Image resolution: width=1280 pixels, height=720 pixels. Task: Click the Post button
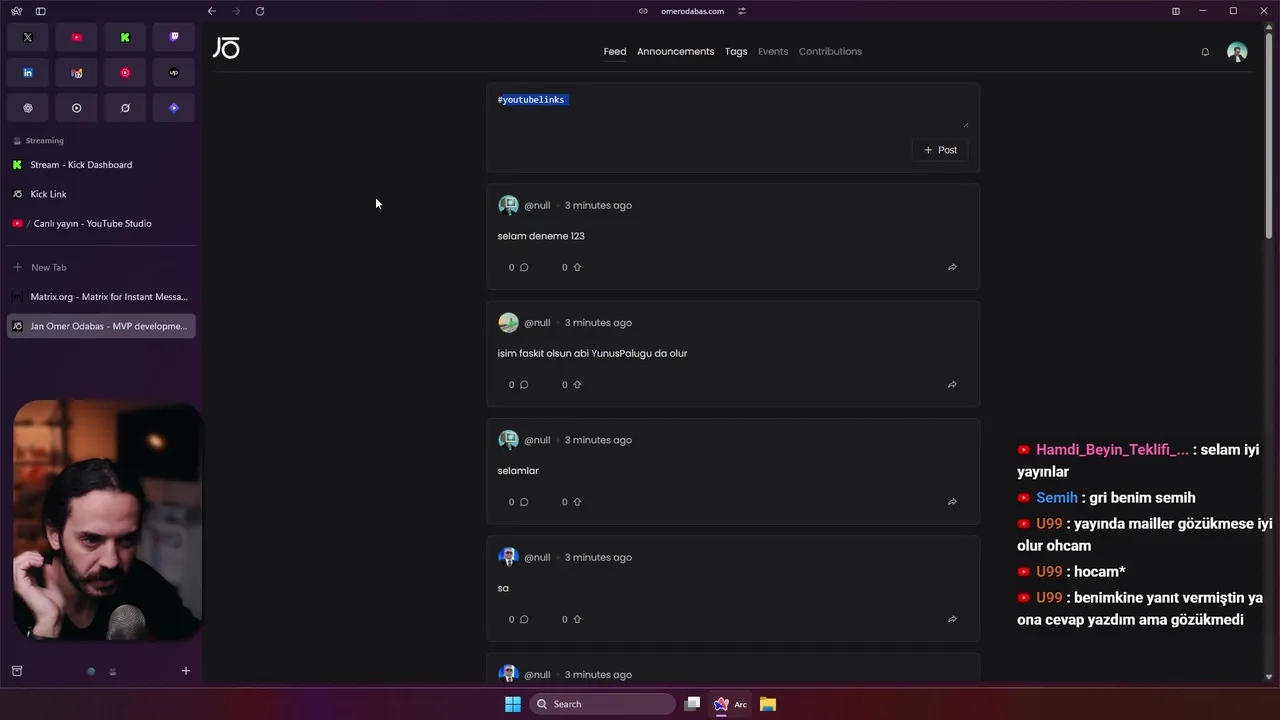(940, 150)
